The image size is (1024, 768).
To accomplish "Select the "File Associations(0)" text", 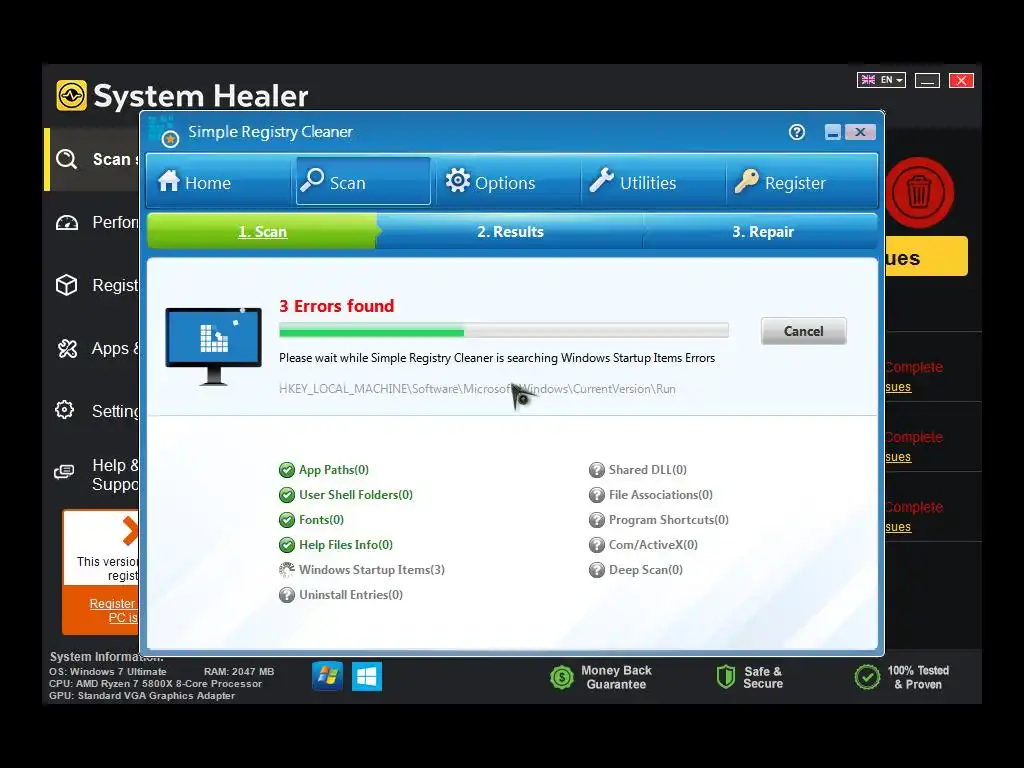I will 661,494.
